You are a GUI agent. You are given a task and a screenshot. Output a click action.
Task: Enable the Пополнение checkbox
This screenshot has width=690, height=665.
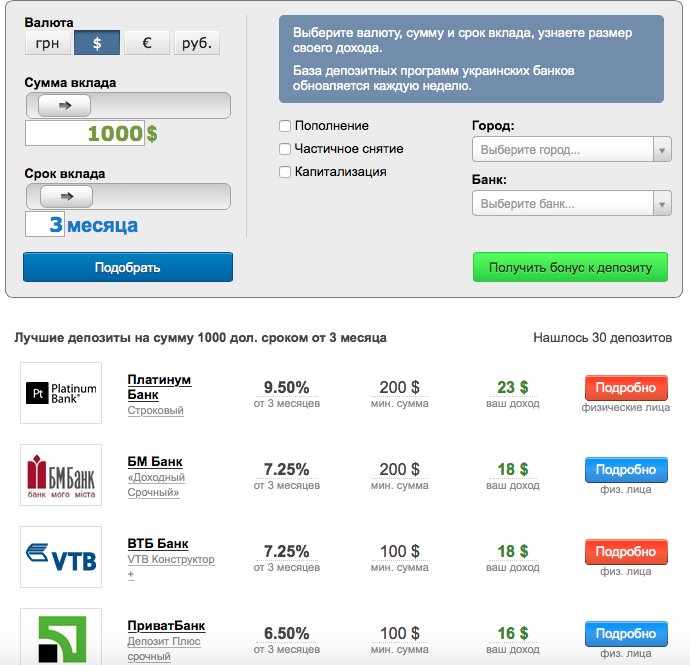285,126
